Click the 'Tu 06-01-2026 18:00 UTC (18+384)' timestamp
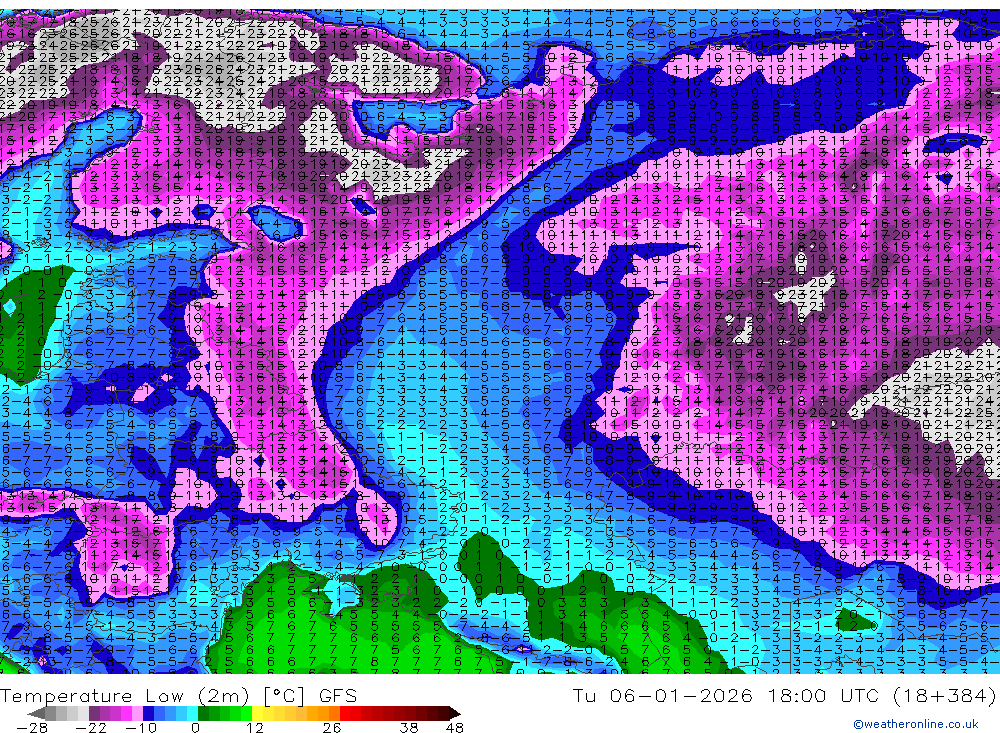1000x733 pixels. (784, 695)
